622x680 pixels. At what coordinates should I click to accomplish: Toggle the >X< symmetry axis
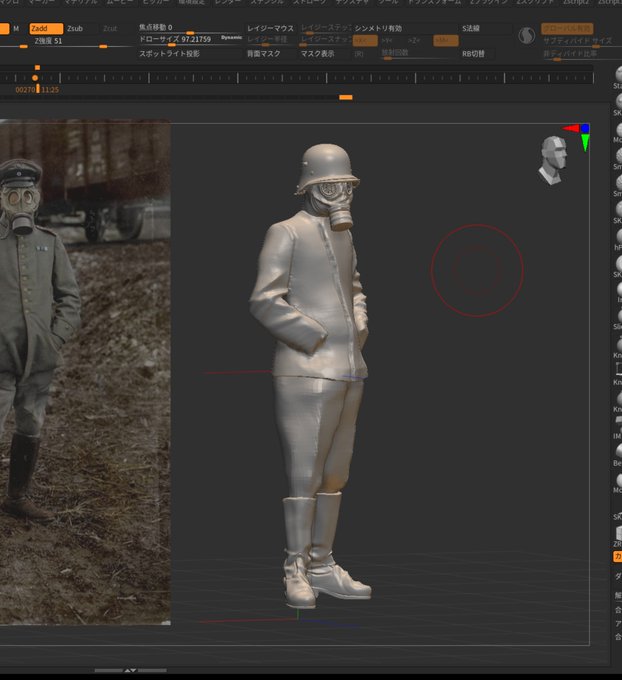365,41
